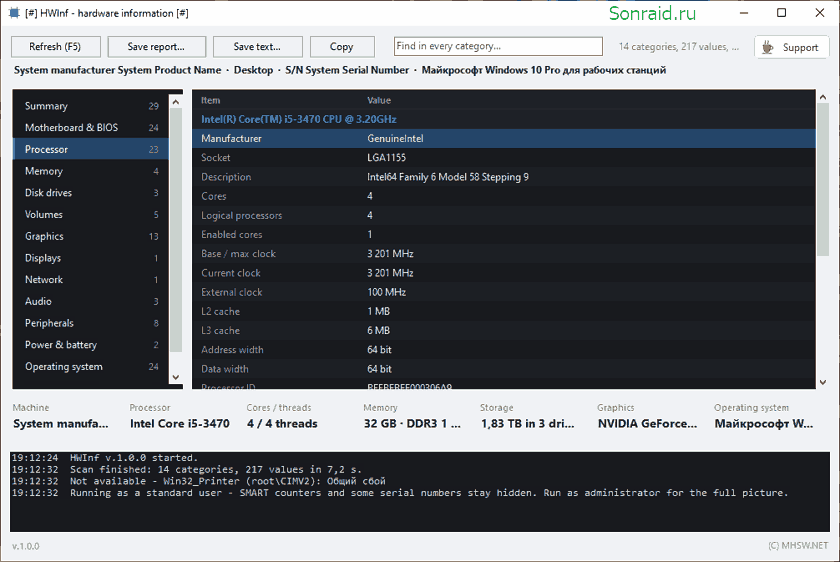Viewport: 840px width, 562px height.
Task: Select the Current clock row
Action: pyautogui.click(x=504, y=273)
